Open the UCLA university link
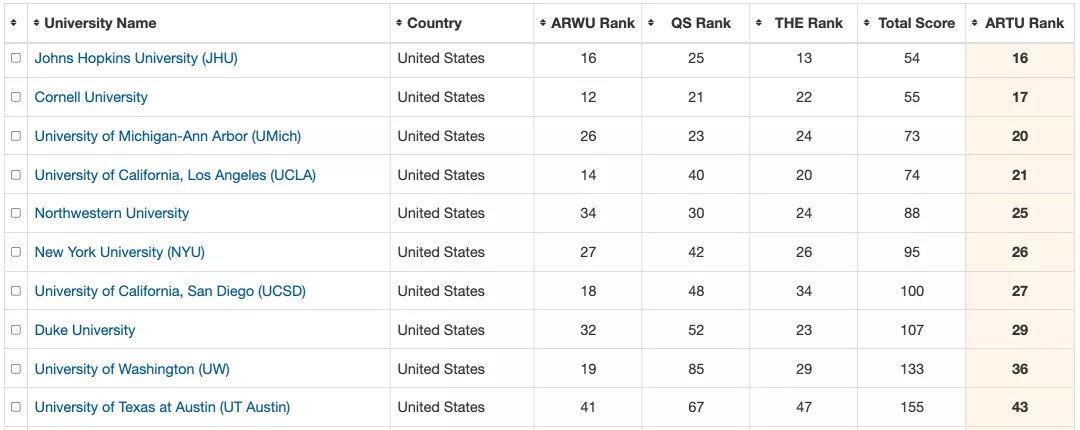This screenshot has width=1080, height=430. [175, 175]
